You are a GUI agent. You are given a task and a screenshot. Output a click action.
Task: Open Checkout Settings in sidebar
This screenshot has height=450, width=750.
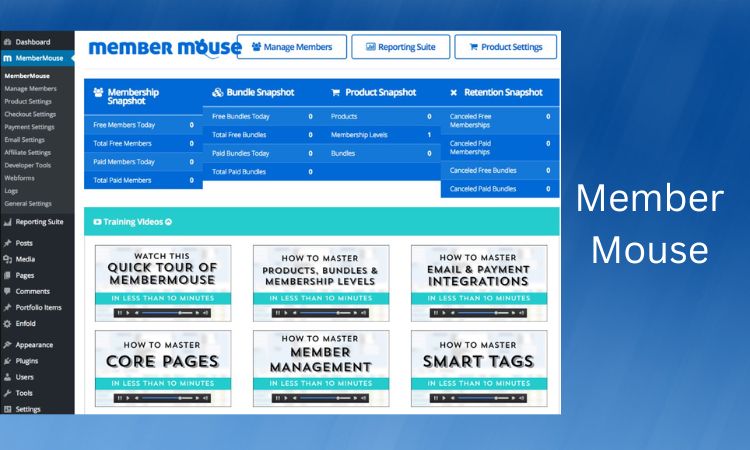30,114
